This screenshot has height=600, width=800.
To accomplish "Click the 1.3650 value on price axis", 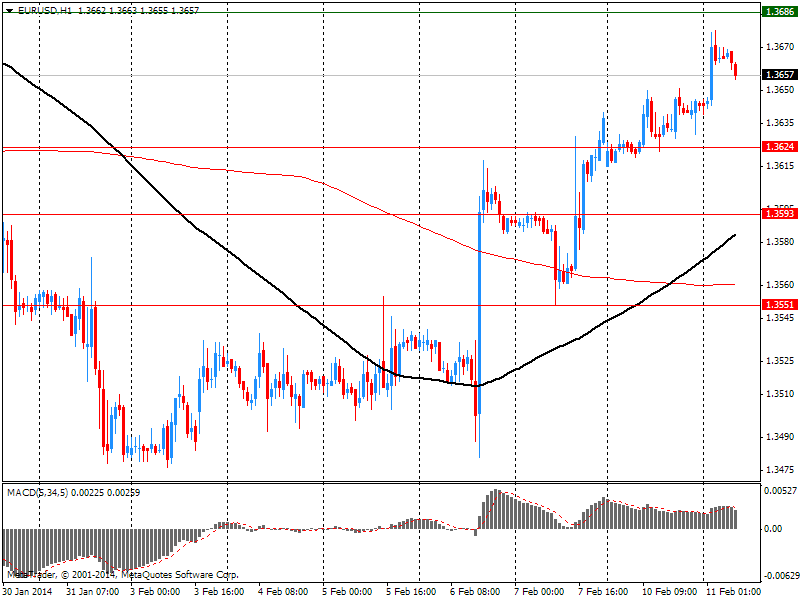I will coord(780,90).
